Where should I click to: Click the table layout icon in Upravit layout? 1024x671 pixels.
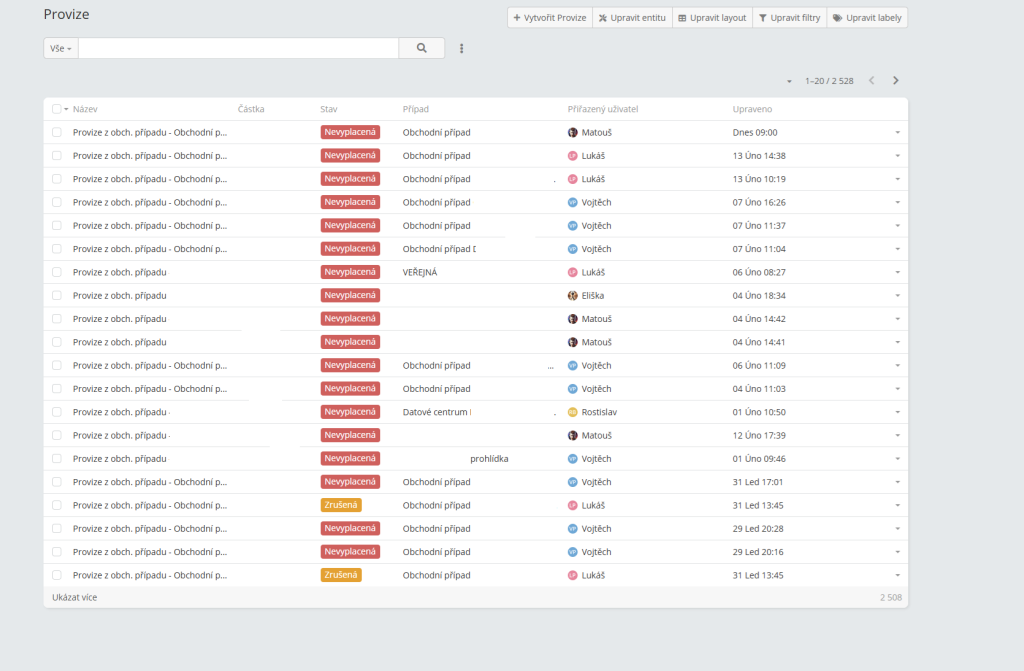tap(684, 17)
